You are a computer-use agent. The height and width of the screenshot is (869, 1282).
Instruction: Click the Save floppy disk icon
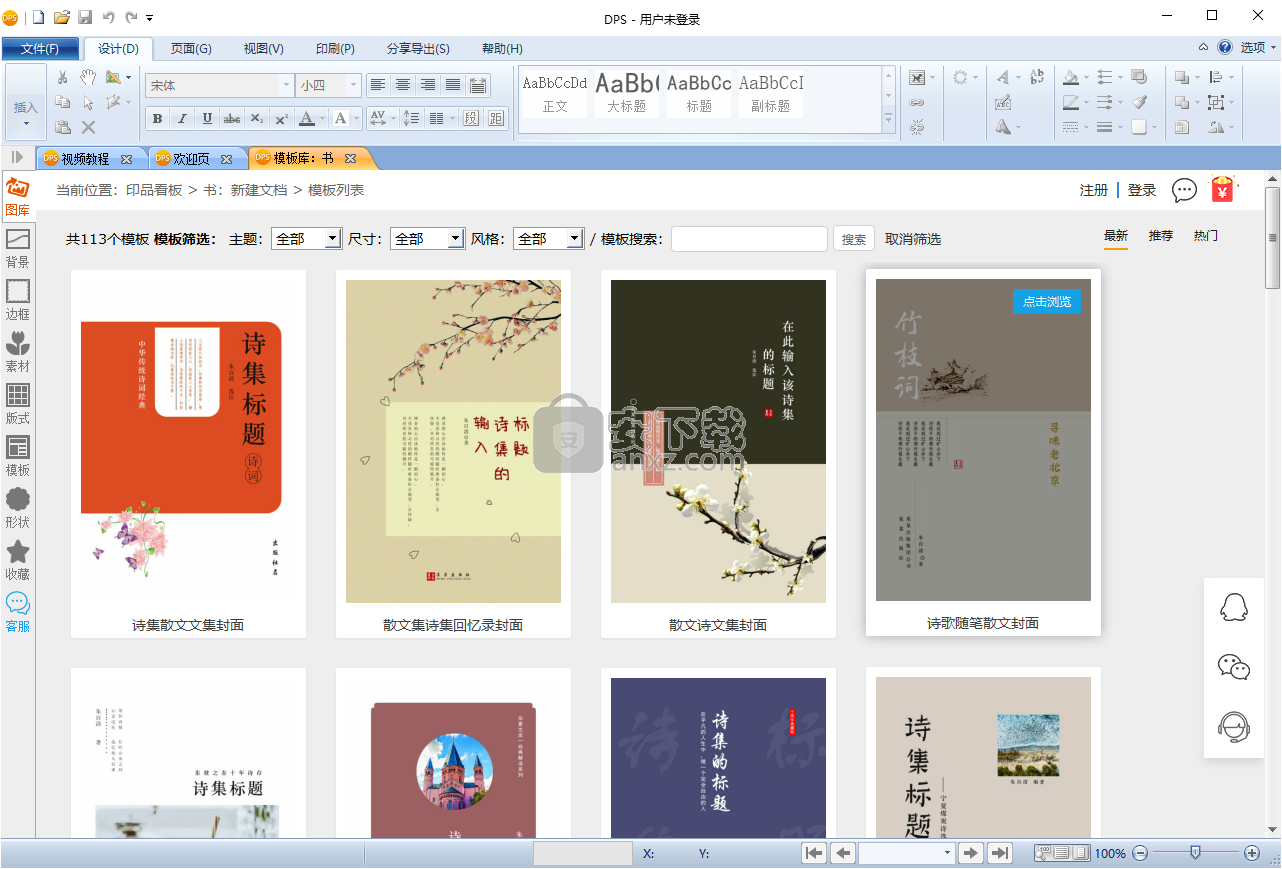coord(85,17)
